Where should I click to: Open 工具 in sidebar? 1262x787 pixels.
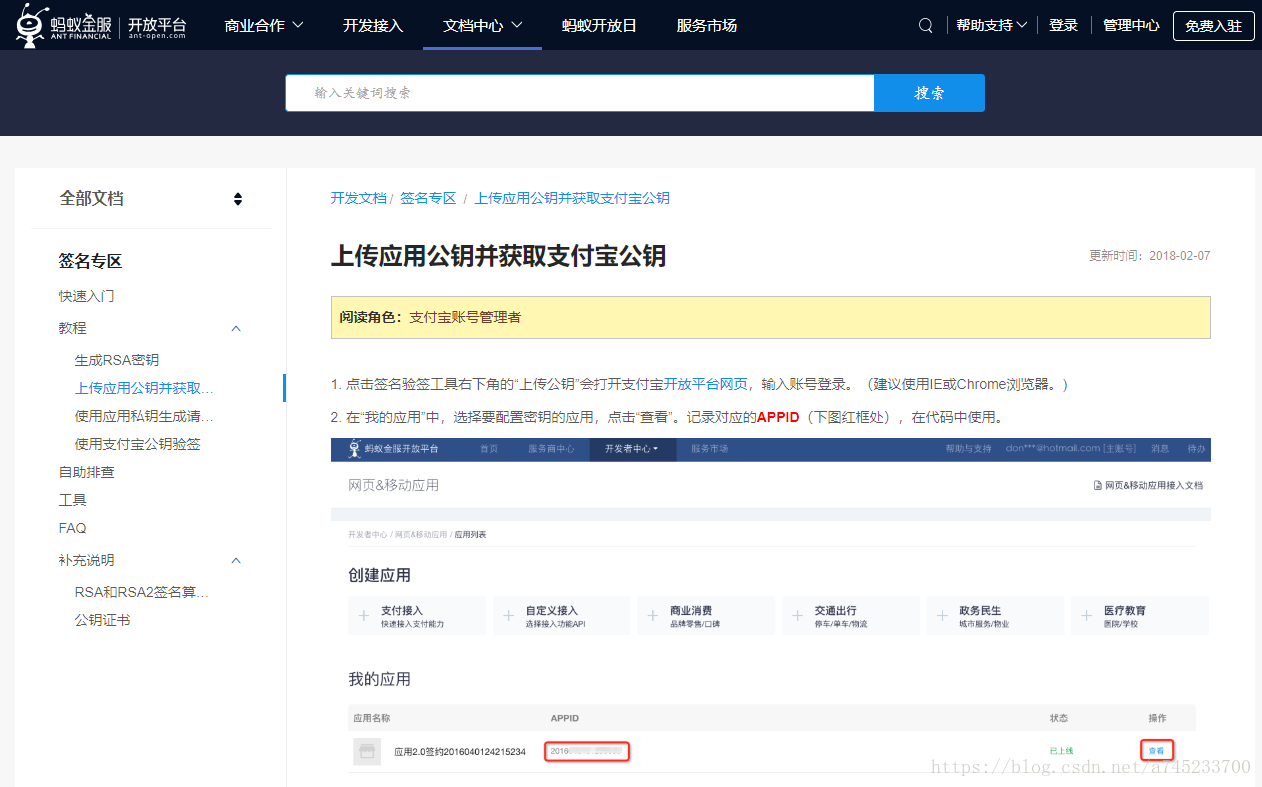click(x=73, y=500)
